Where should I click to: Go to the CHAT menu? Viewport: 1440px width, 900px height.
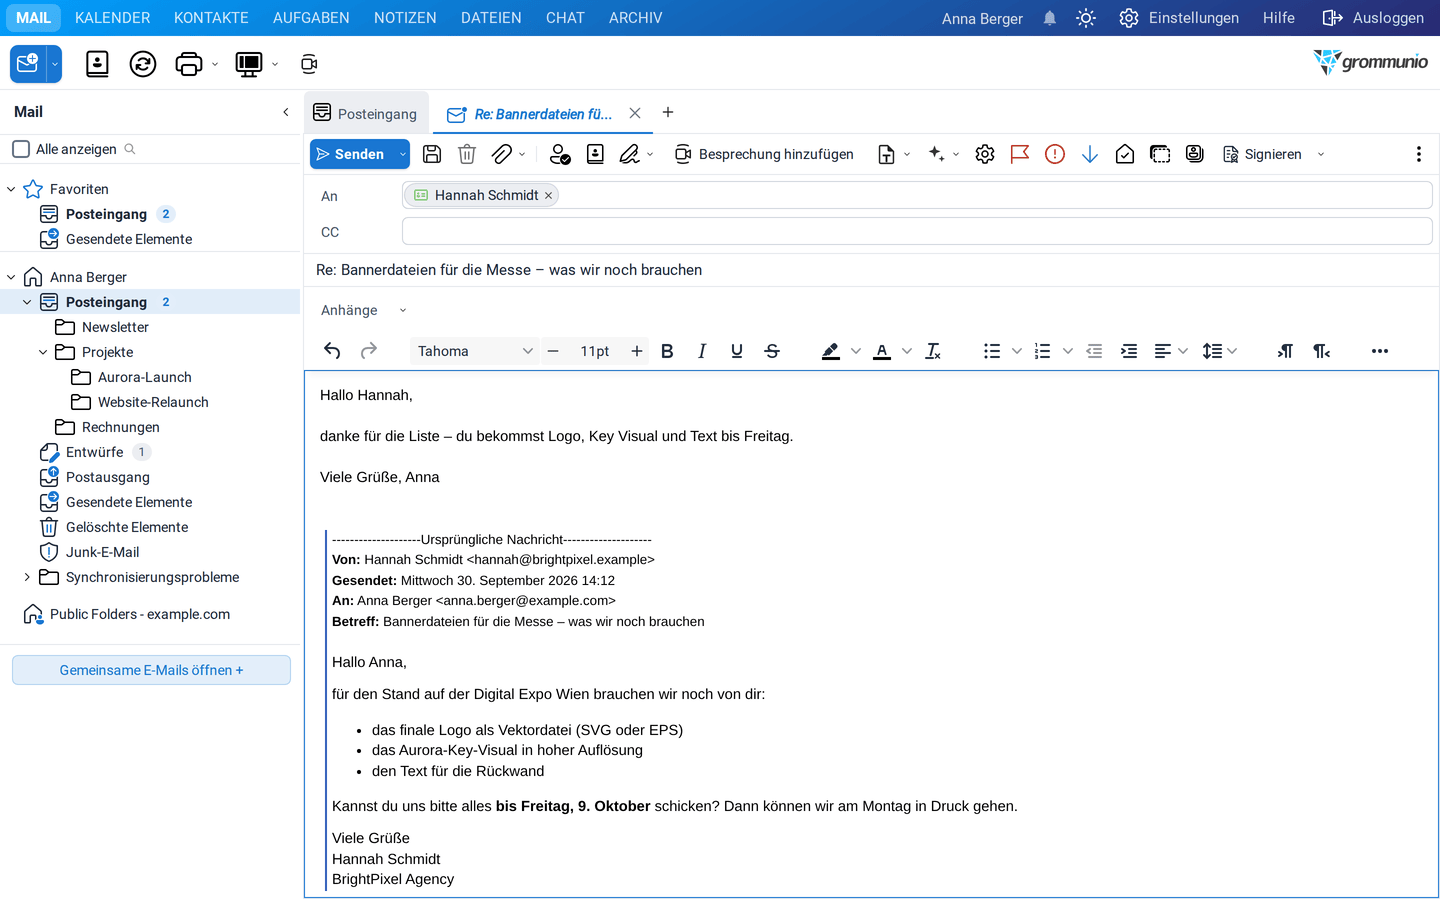(x=565, y=18)
